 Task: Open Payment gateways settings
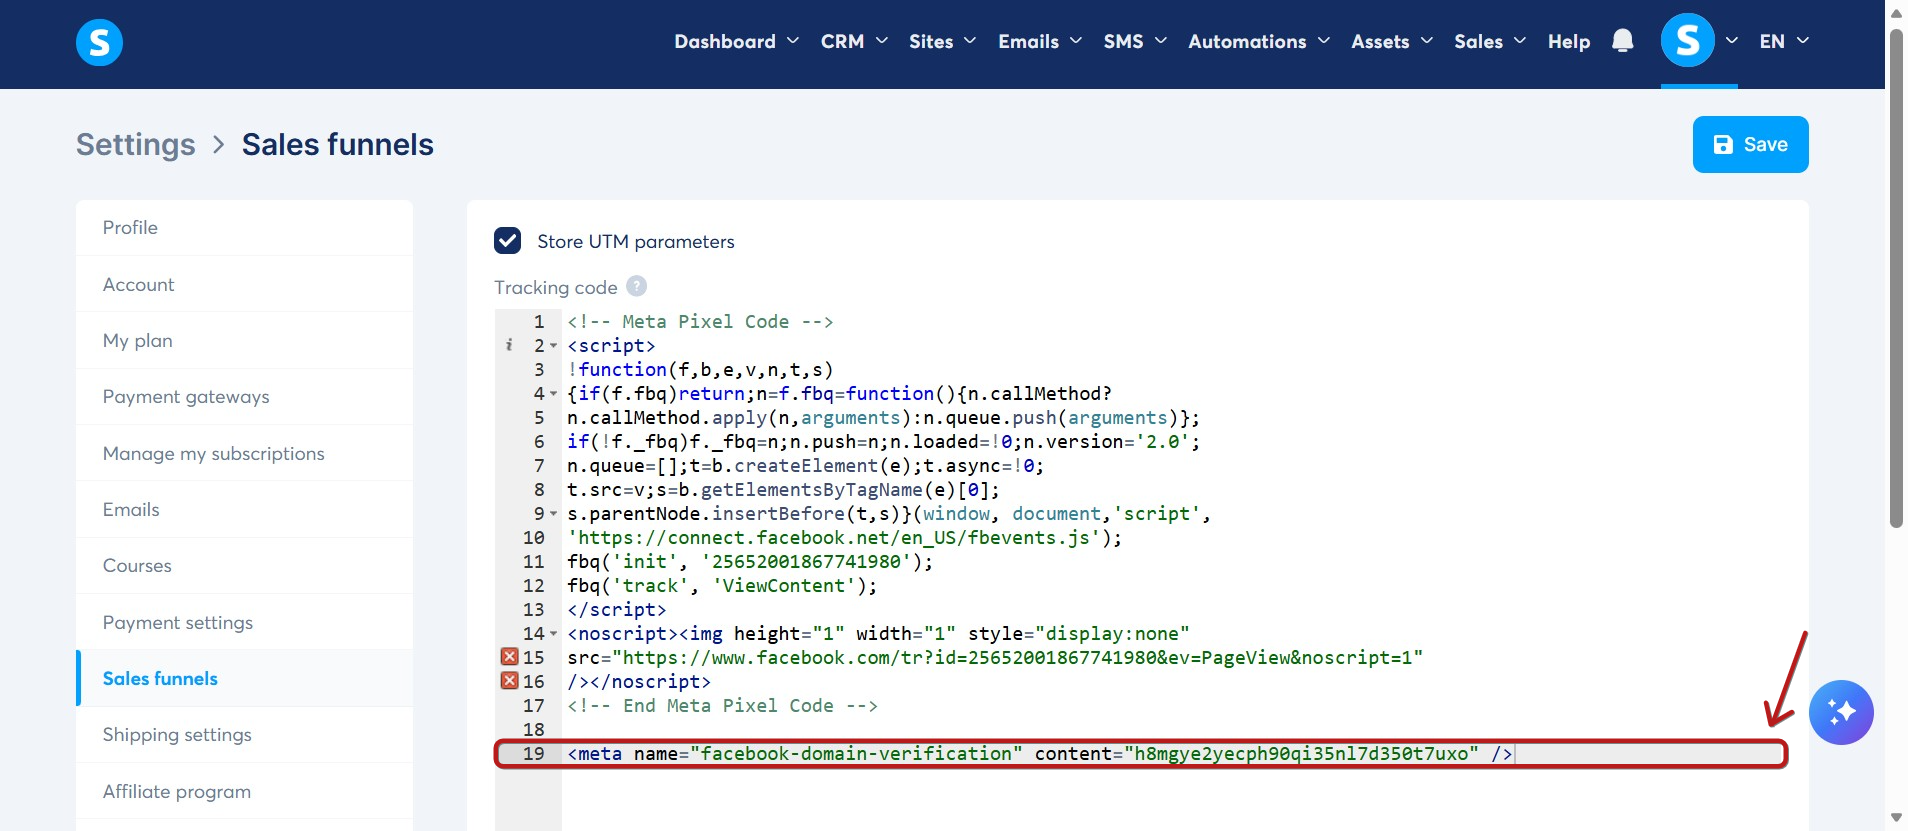[x=244, y=397]
